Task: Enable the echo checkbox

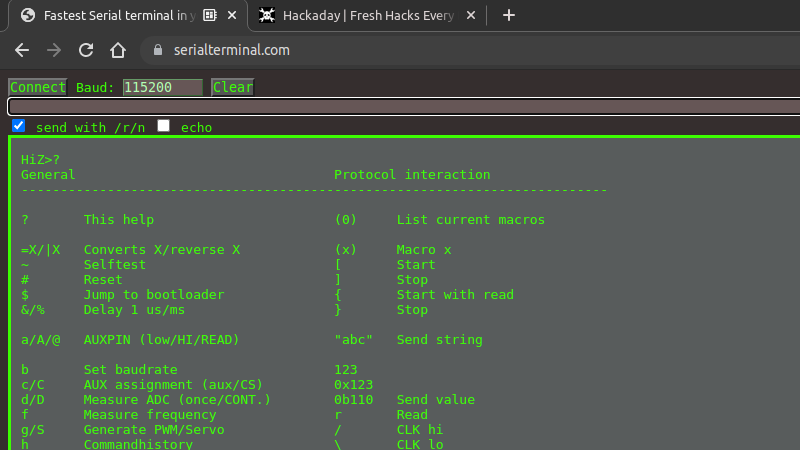Action: click(163, 126)
